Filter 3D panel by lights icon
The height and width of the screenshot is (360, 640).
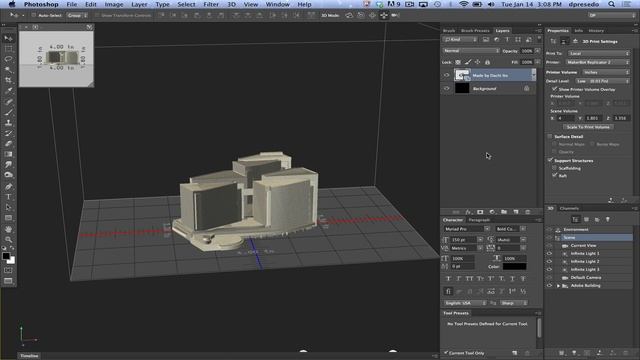point(608,220)
